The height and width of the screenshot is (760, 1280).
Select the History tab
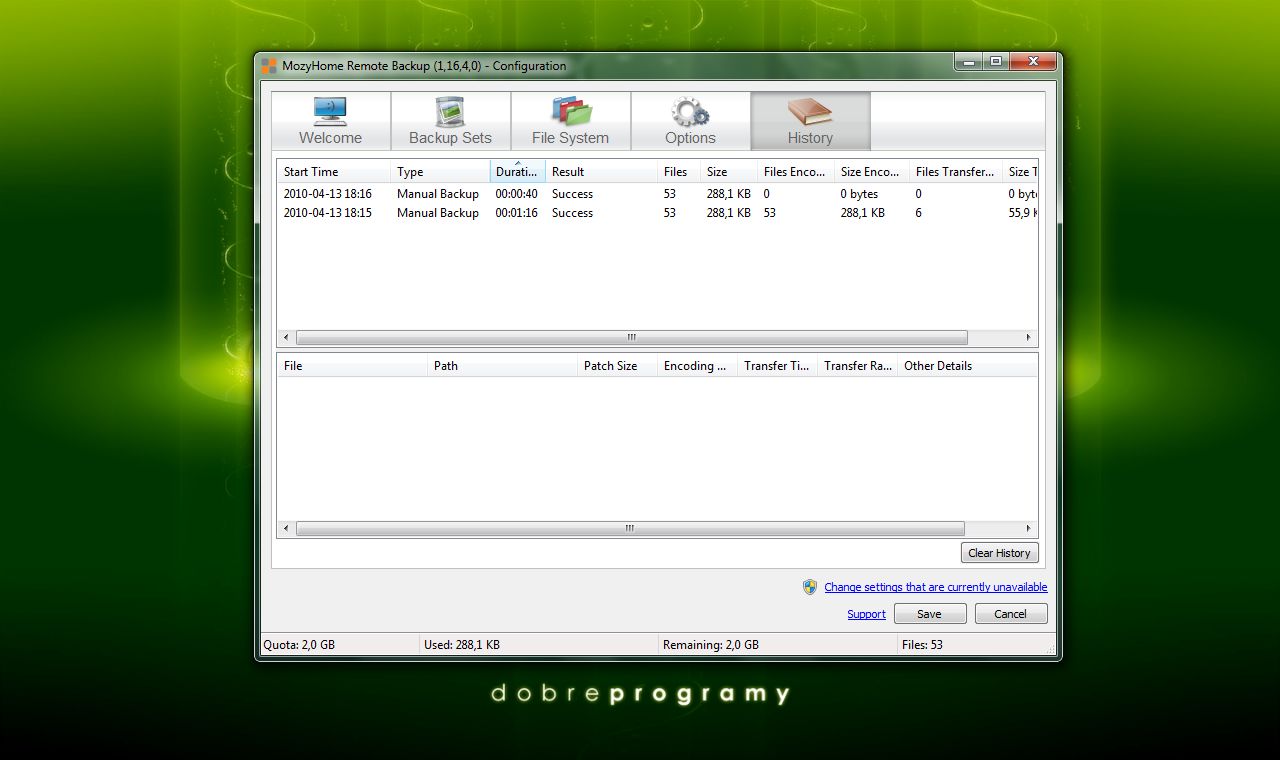tap(811, 121)
